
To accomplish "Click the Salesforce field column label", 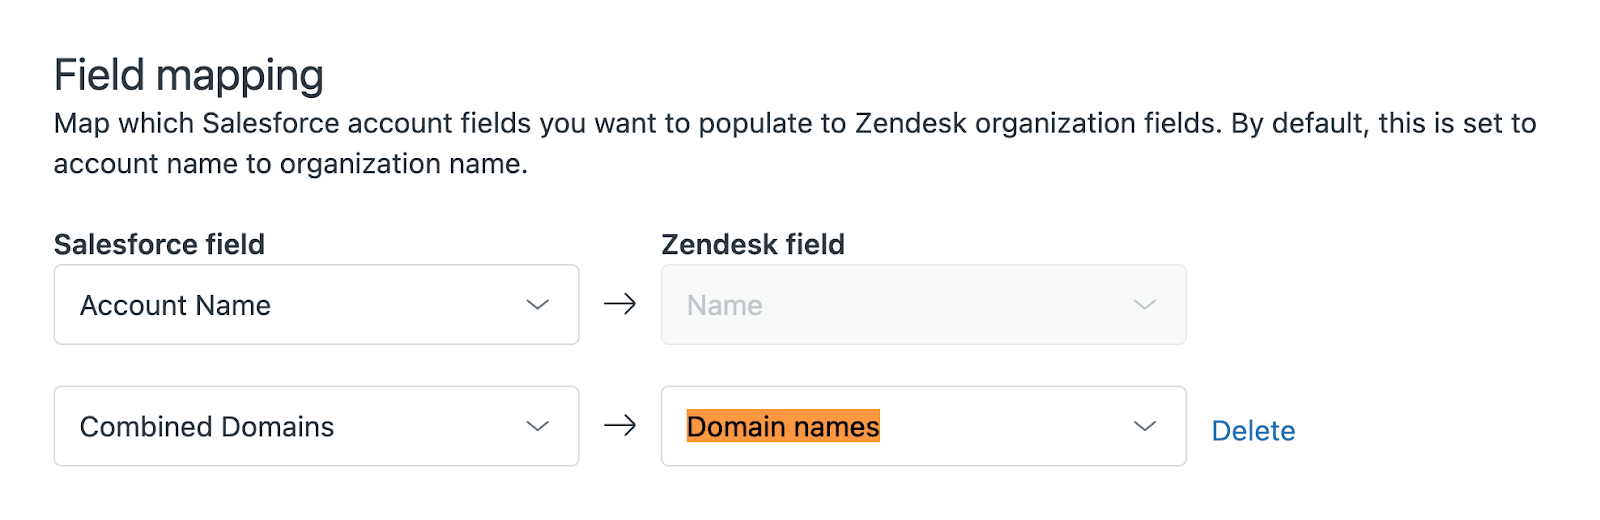I will tap(159, 244).
